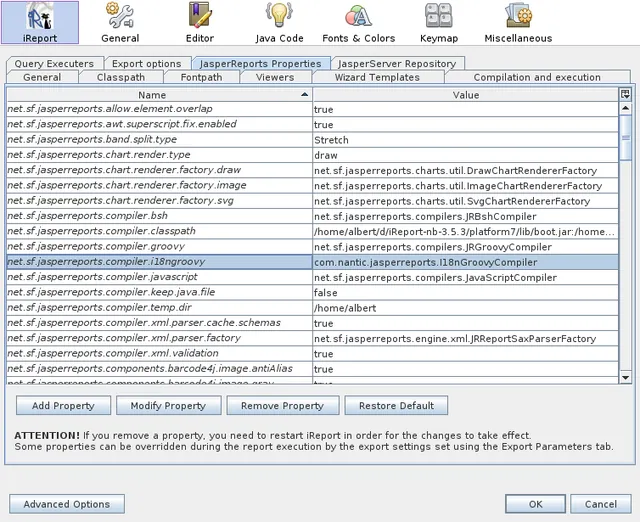Confirm with the OK button
This screenshot has height=522, width=640.
tap(536, 504)
